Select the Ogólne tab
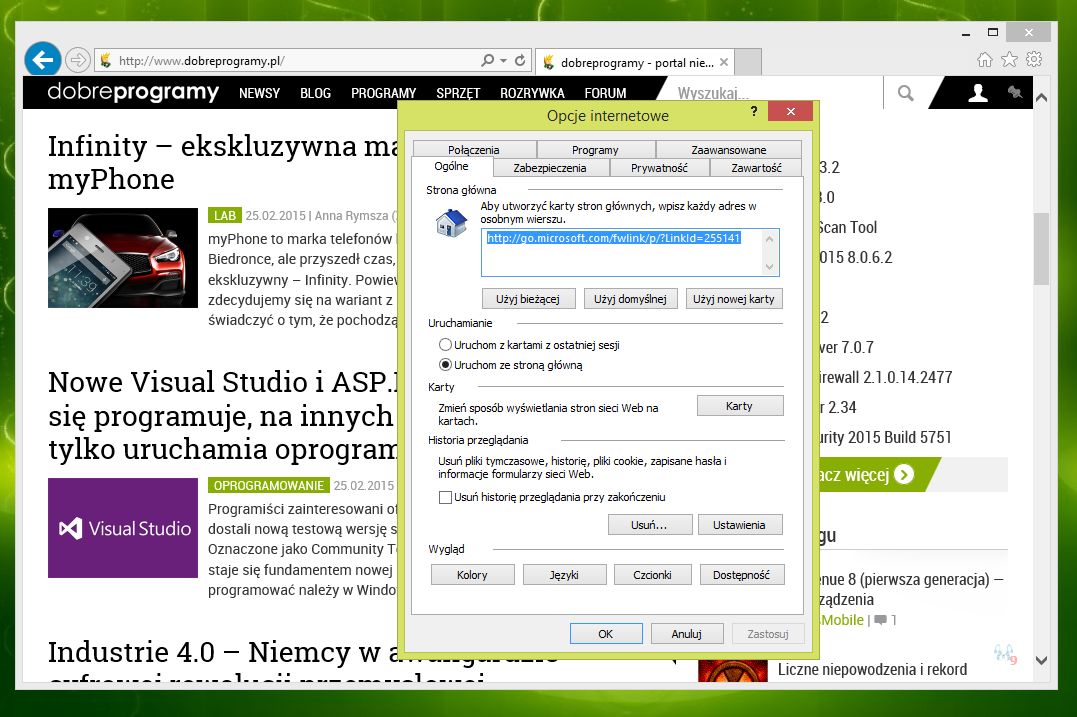Screen dimensions: 1077x717 point(451,167)
